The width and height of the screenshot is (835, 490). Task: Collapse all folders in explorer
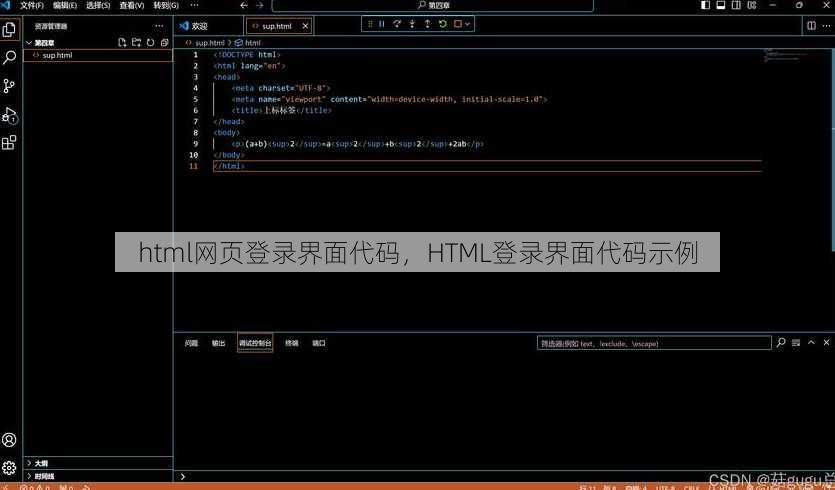[164, 43]
